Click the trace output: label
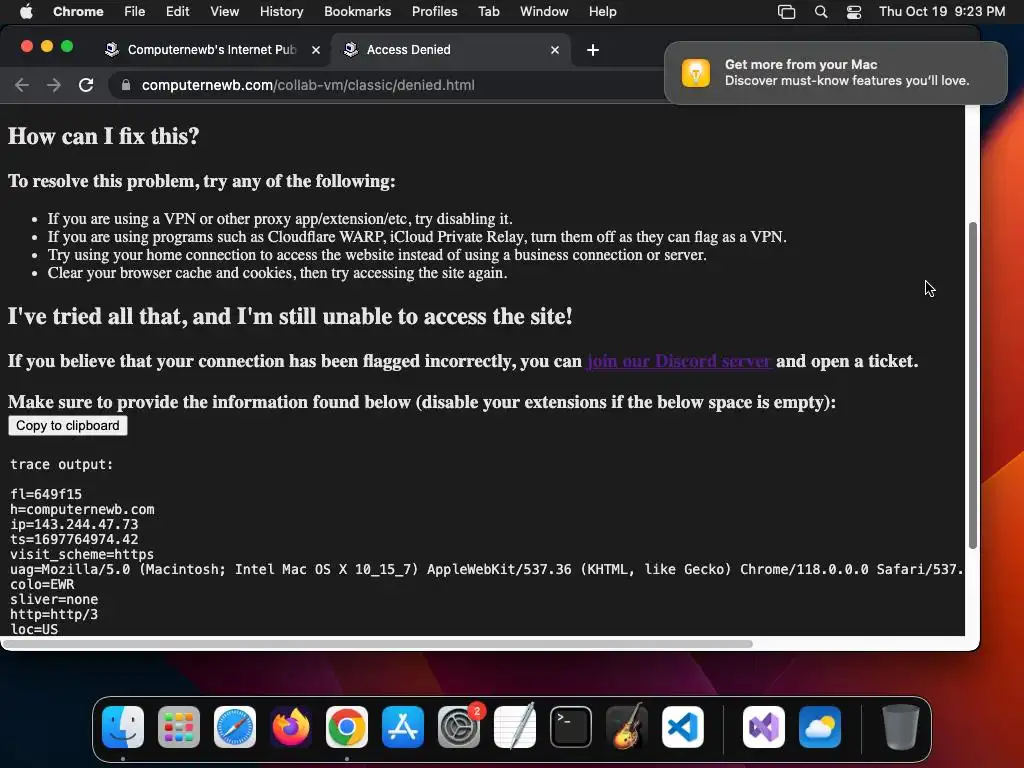 point(61,464)
